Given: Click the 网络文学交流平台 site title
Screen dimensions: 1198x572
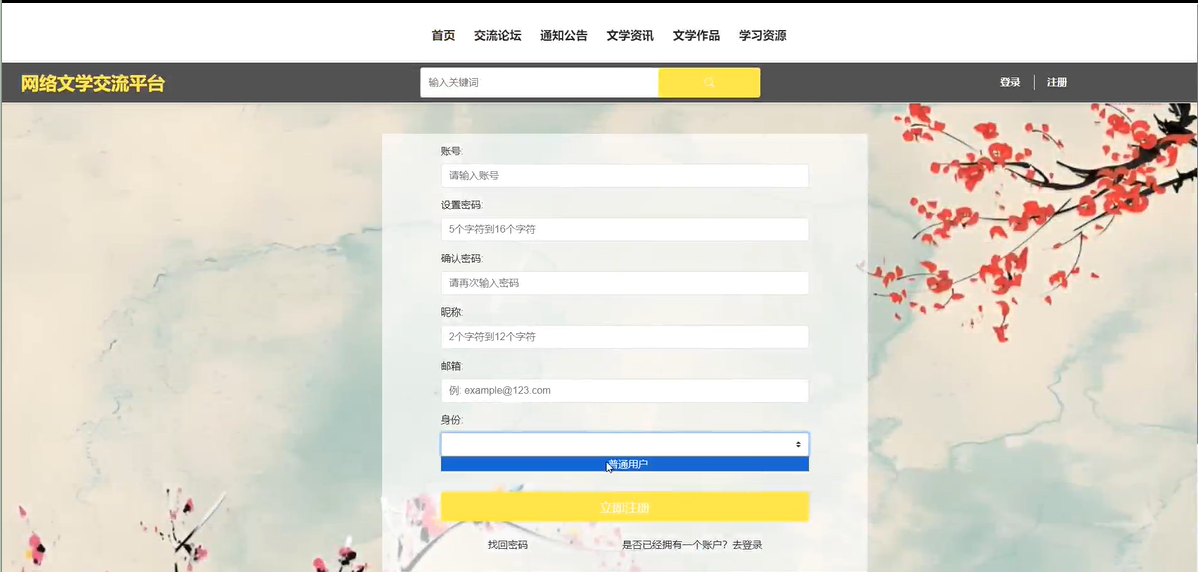Looking at the screenshot, I should [92, 83].
